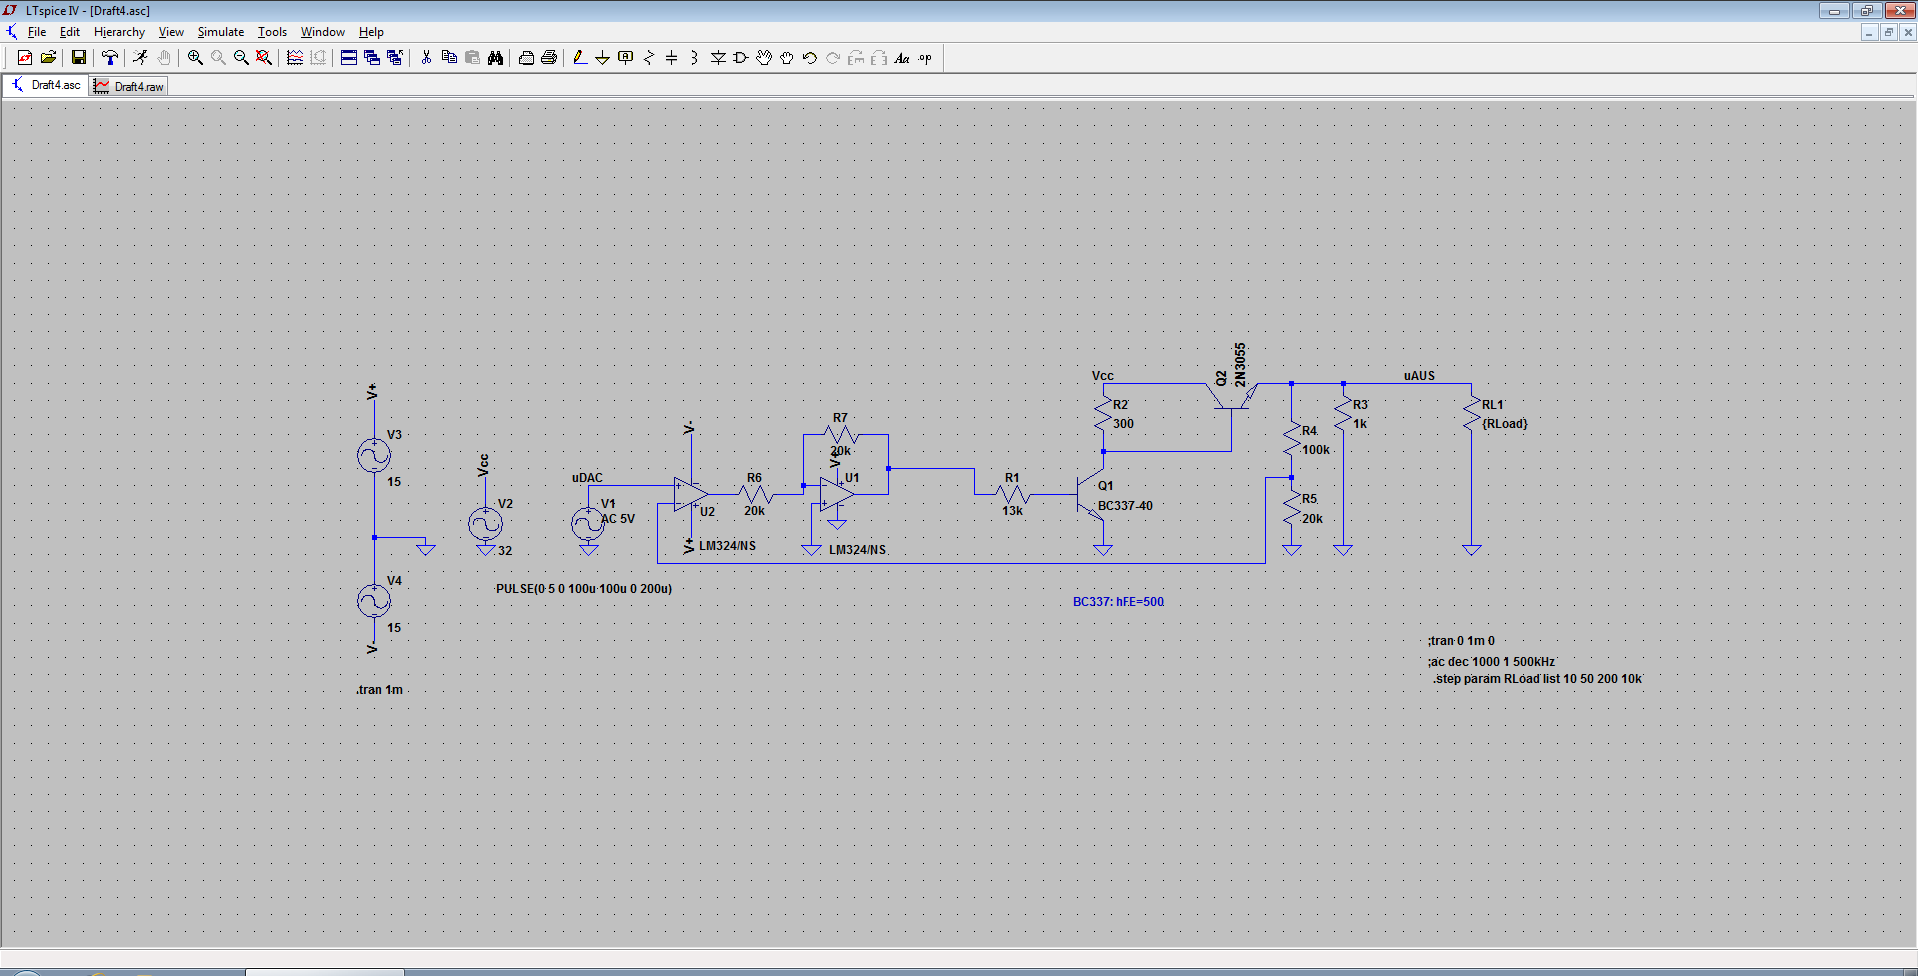The height and width of the screenshot is (976, 1918).
Task: Save the schematic with the floppy icon
Action: [78, 58]
